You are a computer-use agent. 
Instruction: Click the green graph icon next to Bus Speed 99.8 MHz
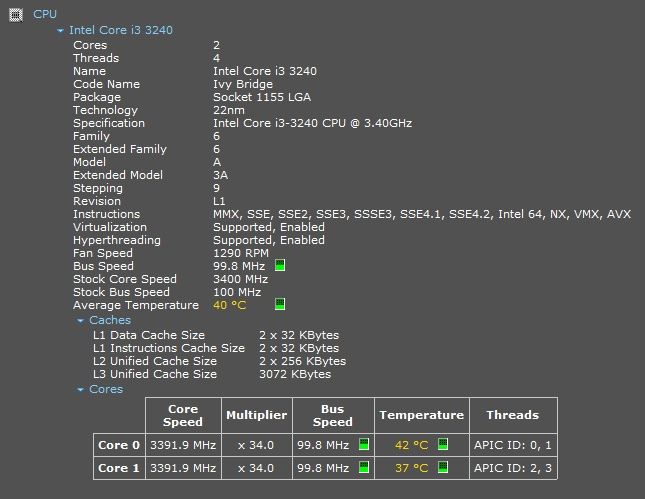[x=280, y=265]
